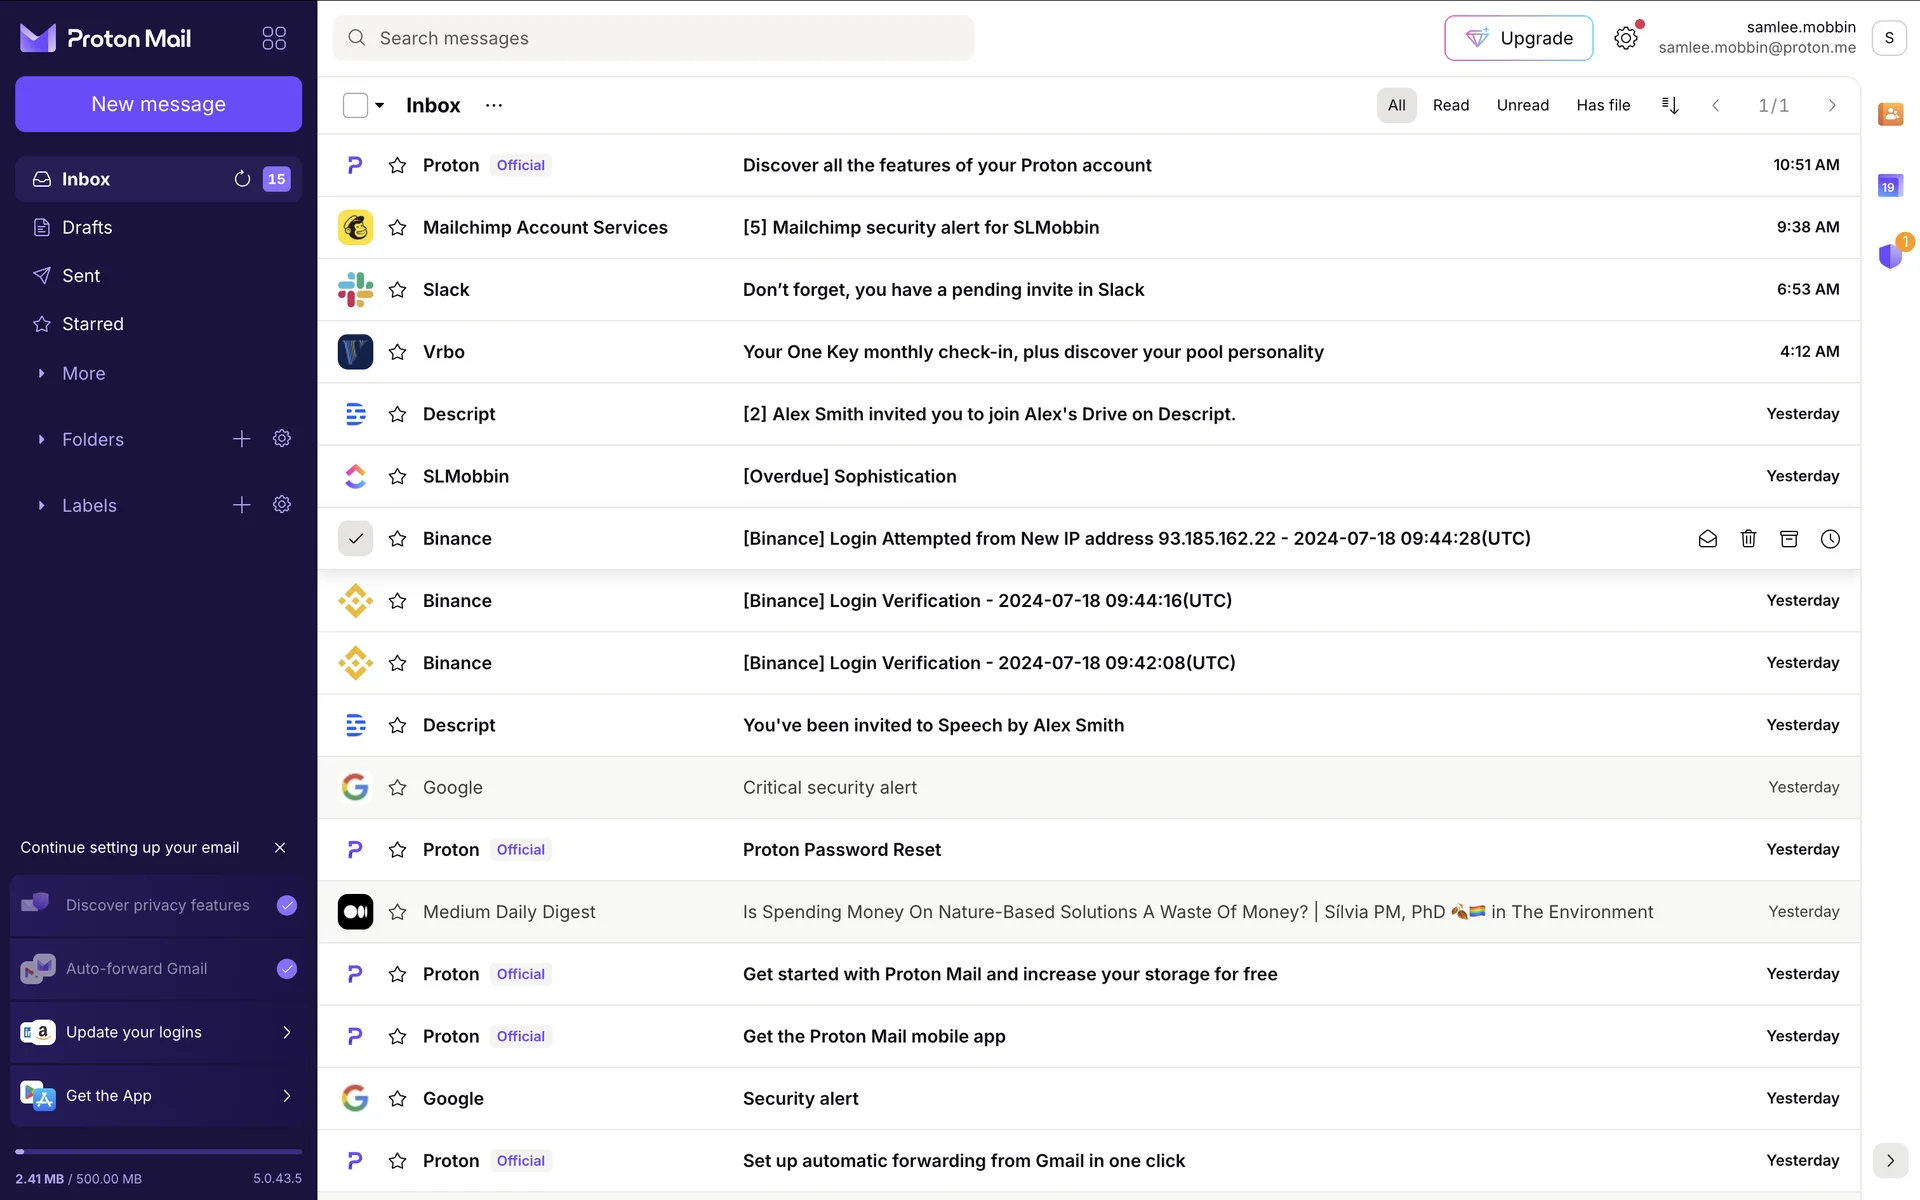Open the settings gear in top bar
This screenshot has height=1200, width=1920.
(1626, 38)
